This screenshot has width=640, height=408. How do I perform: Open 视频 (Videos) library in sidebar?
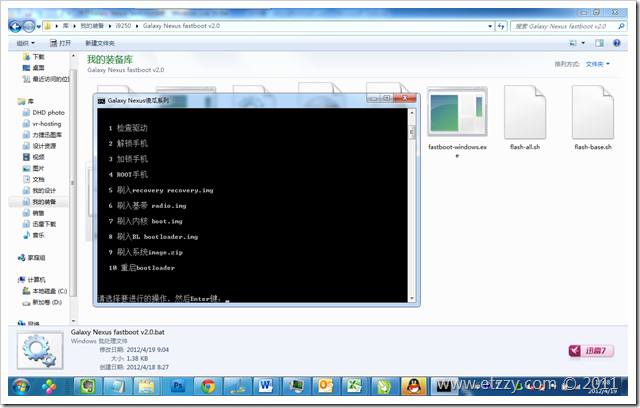click(x=34, y=157)
